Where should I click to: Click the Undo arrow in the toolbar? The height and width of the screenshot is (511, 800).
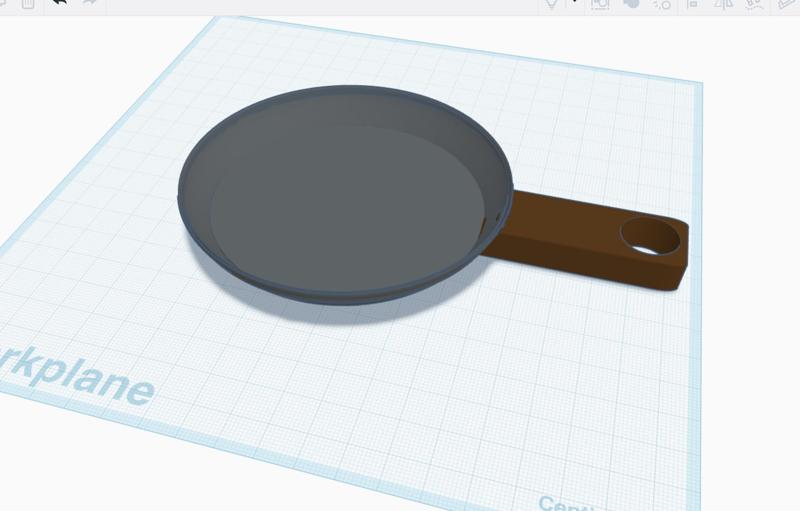pyautogui.click(x=60, y=3)
